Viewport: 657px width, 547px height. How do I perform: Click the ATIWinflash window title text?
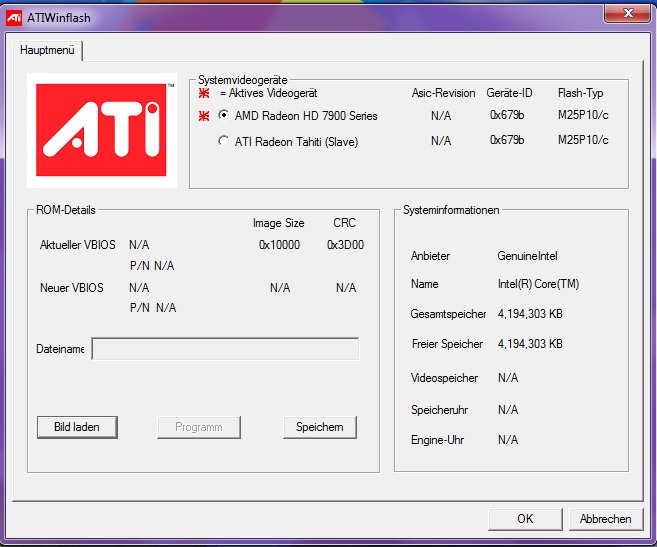point(59,18)
